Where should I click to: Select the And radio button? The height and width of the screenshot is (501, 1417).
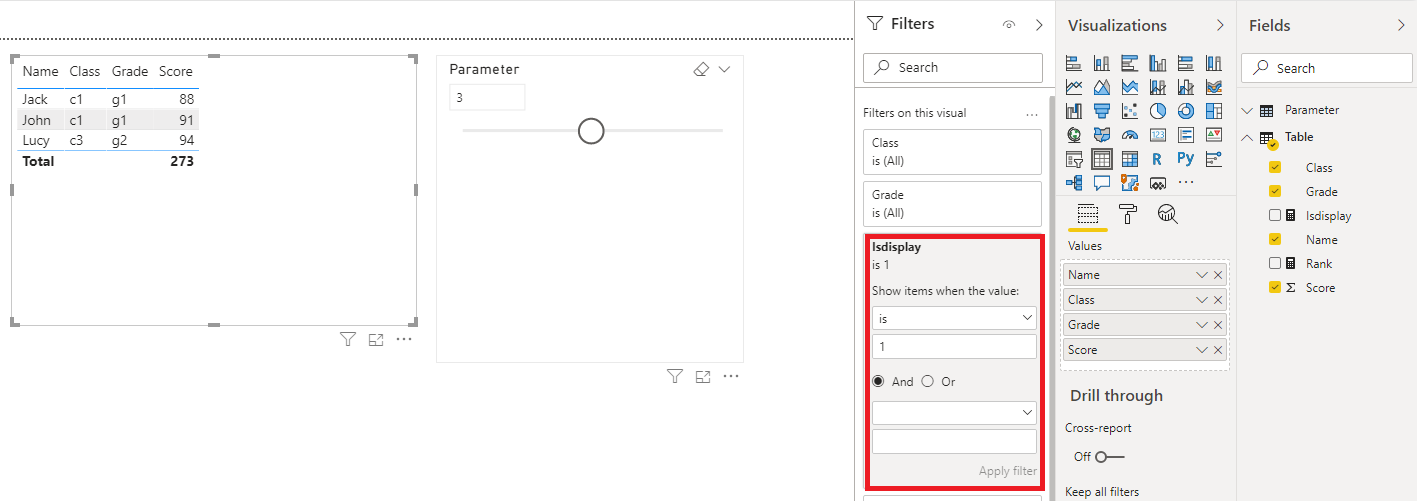point(879,381)
